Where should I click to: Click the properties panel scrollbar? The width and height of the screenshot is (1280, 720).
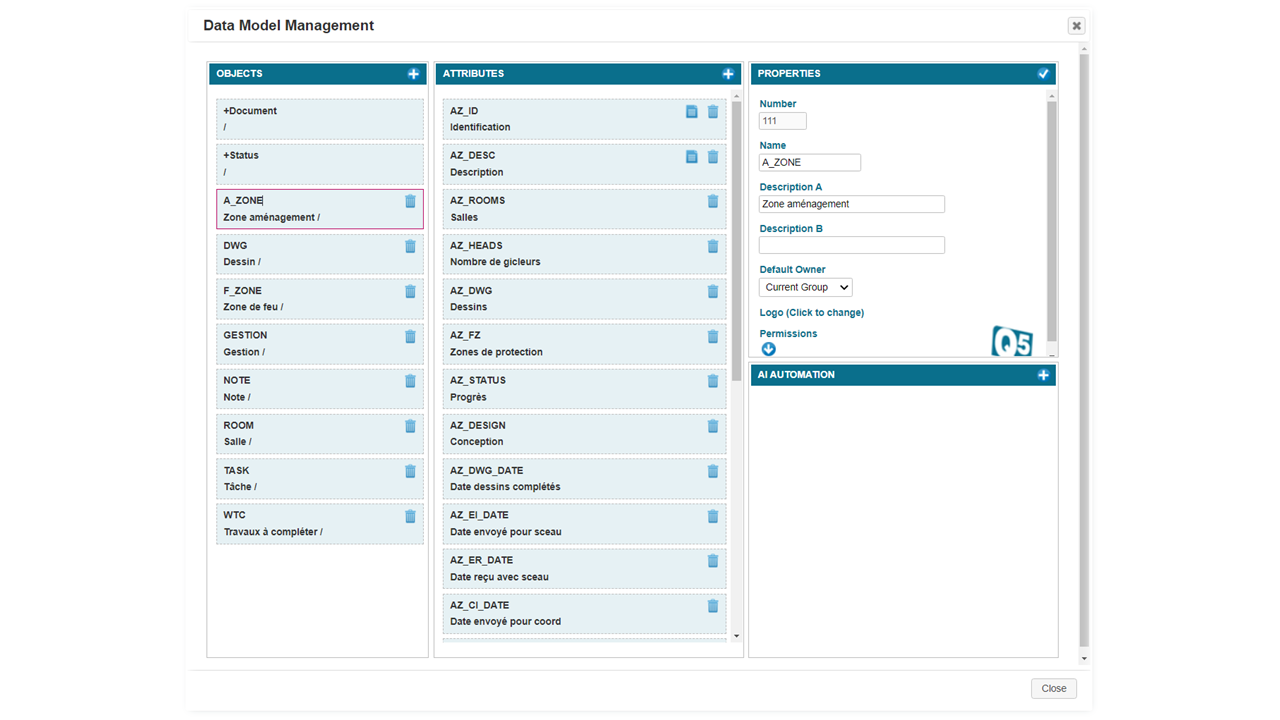pyautogui.click(x=1051, y=220)
